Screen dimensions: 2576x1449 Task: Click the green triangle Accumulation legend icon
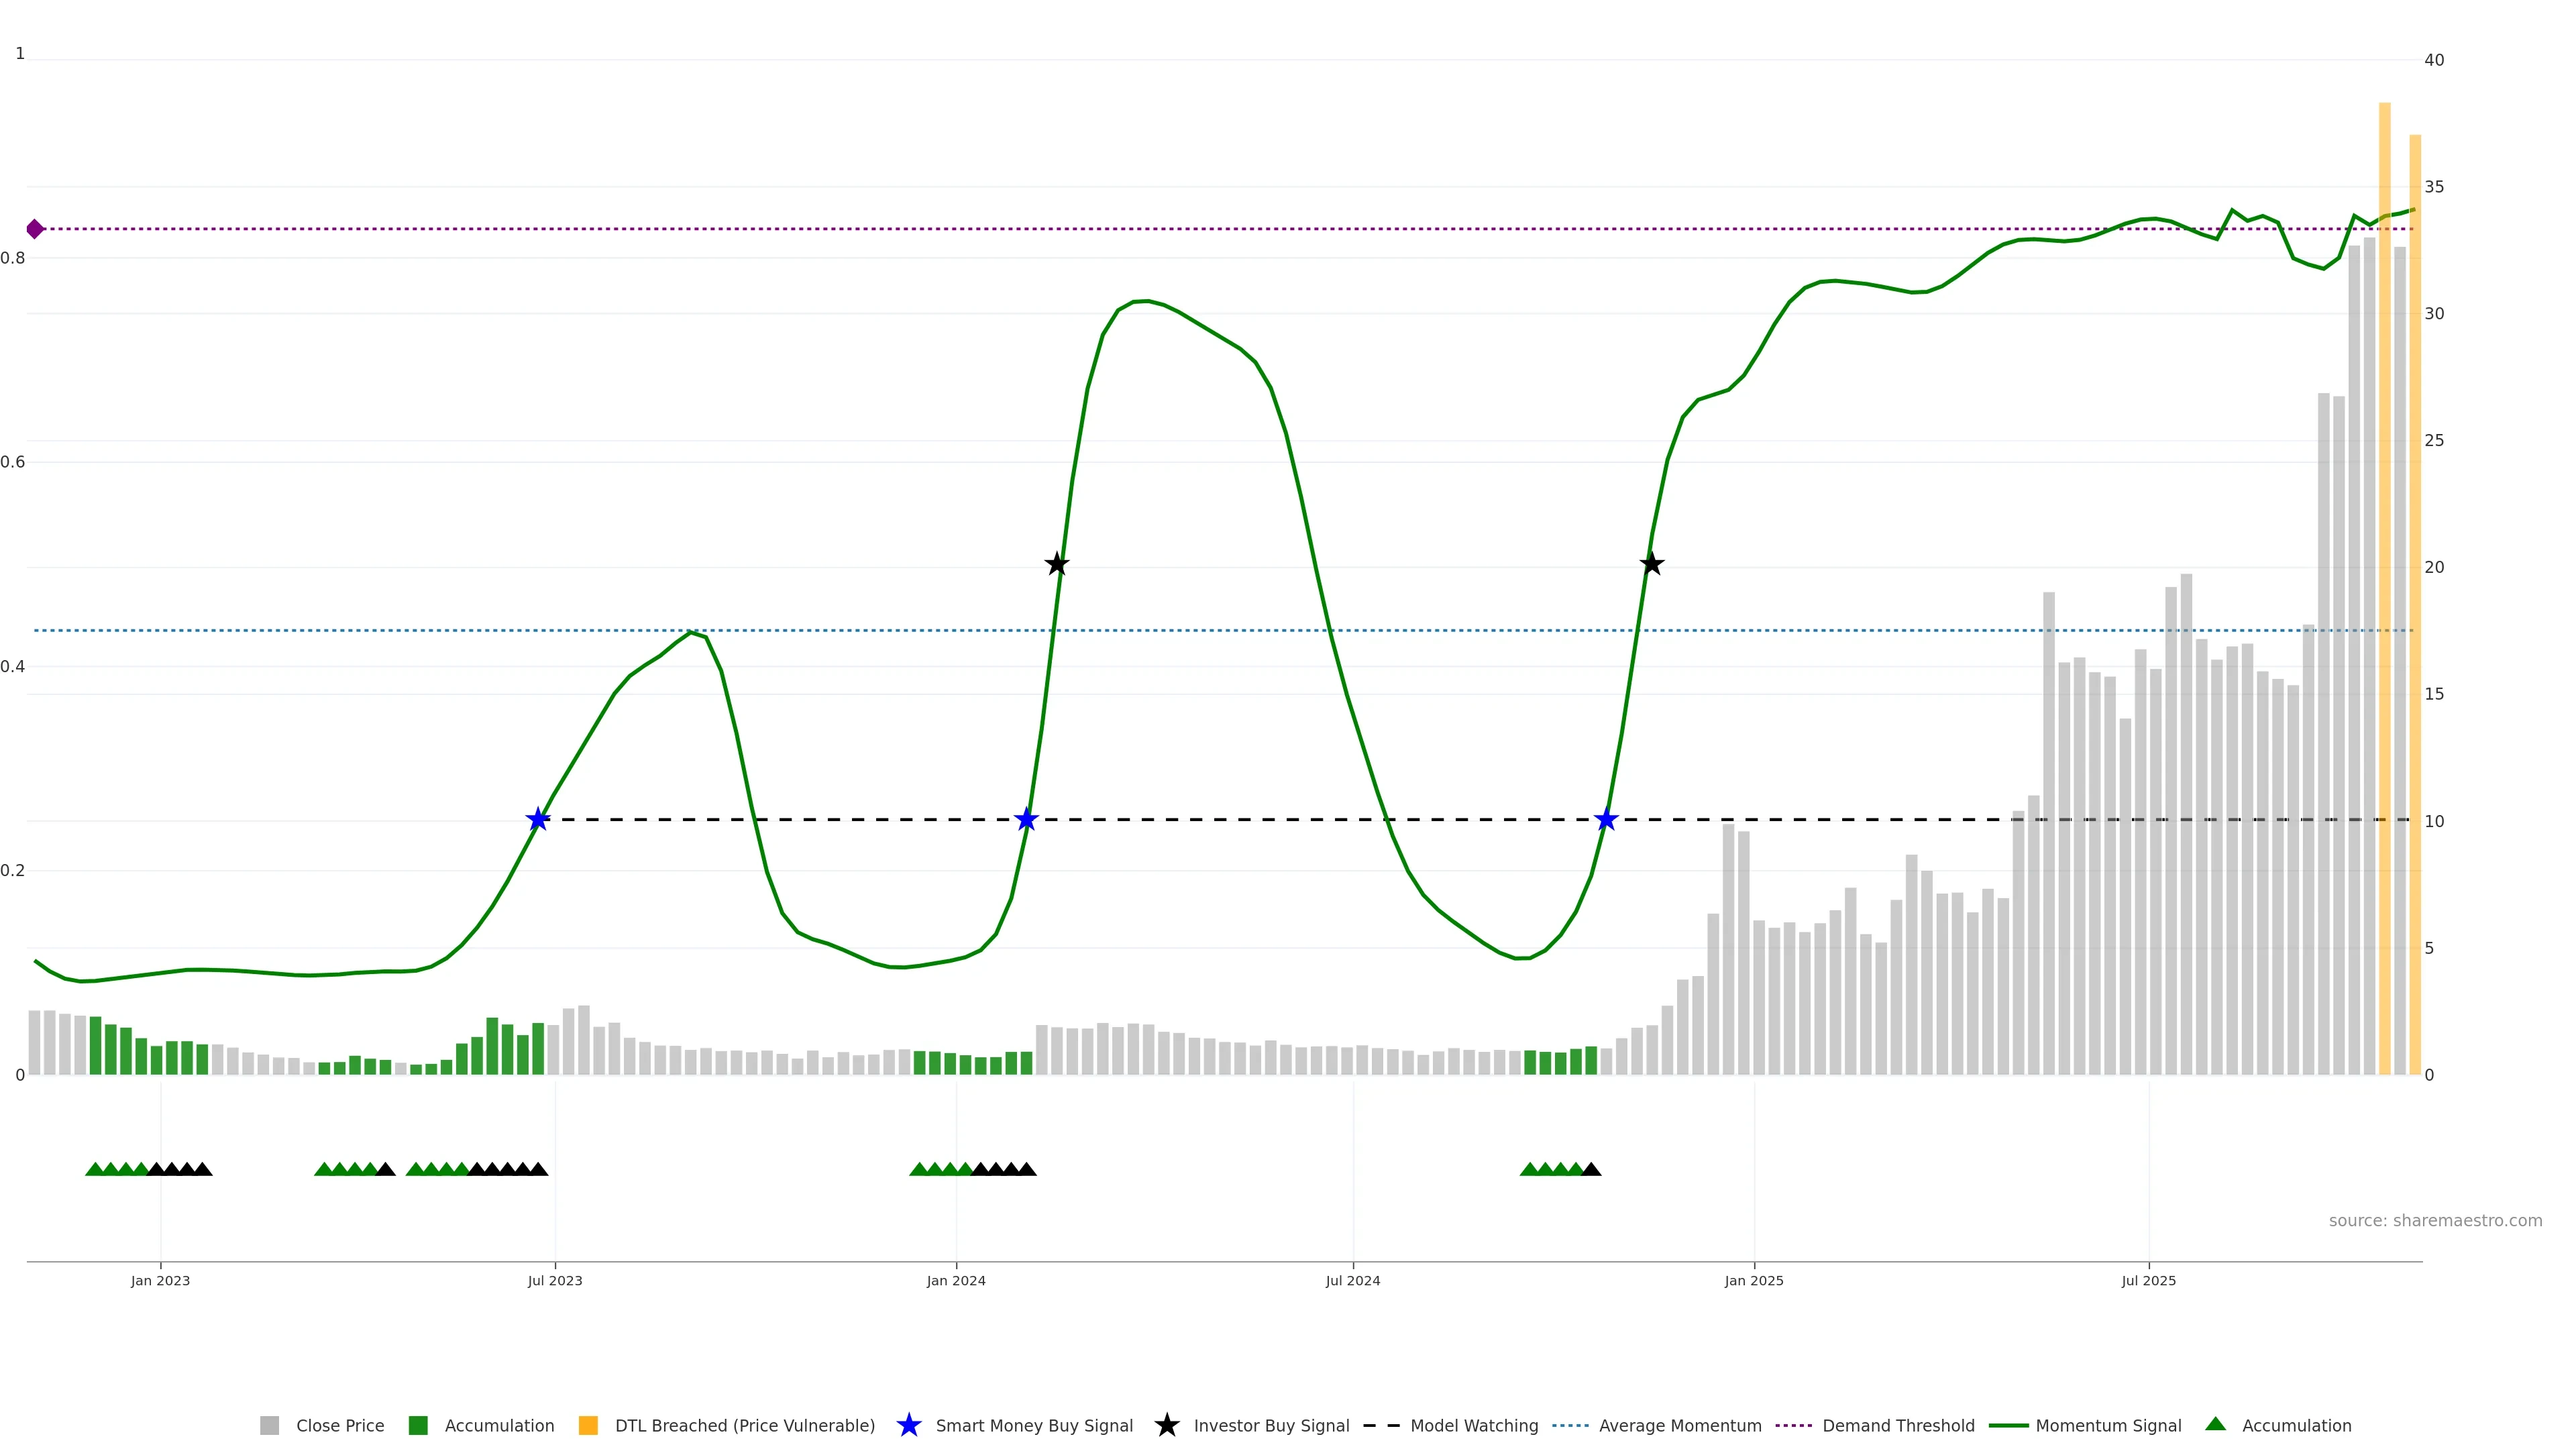tap(2215, 1424)
